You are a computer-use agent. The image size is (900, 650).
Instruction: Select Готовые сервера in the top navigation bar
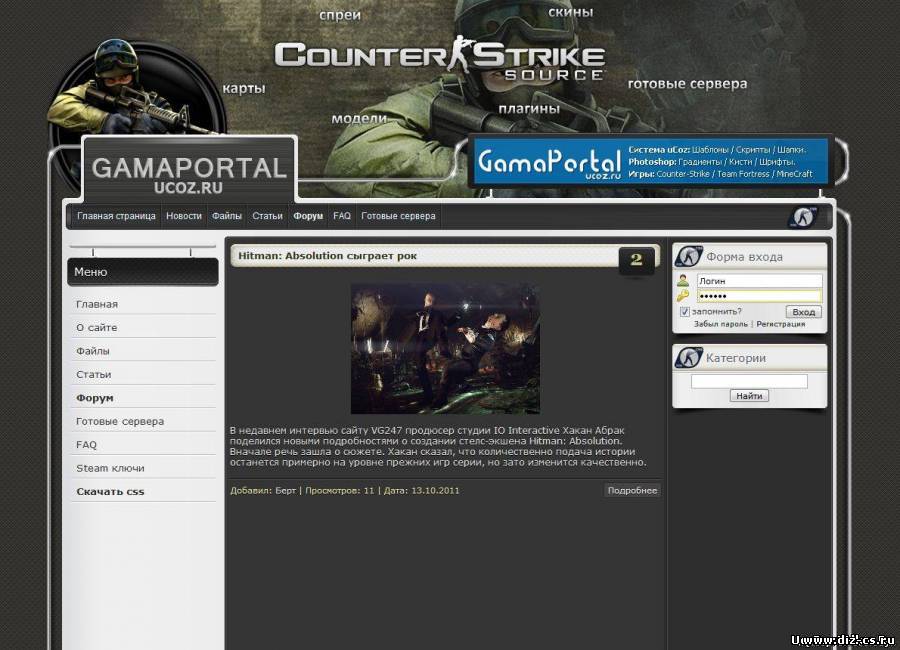(x=398, y=216)
